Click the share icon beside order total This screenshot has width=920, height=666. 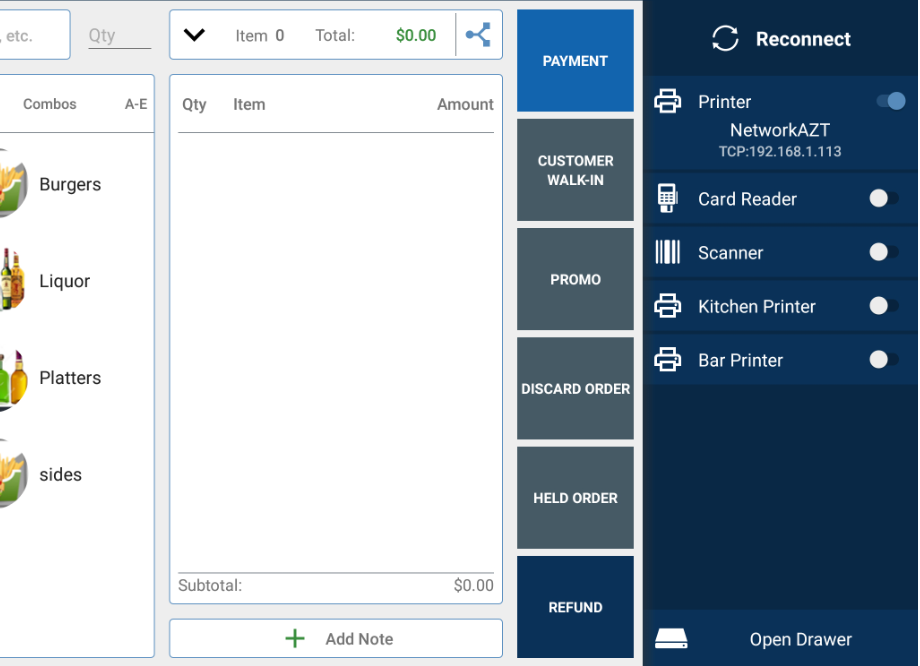478,35
